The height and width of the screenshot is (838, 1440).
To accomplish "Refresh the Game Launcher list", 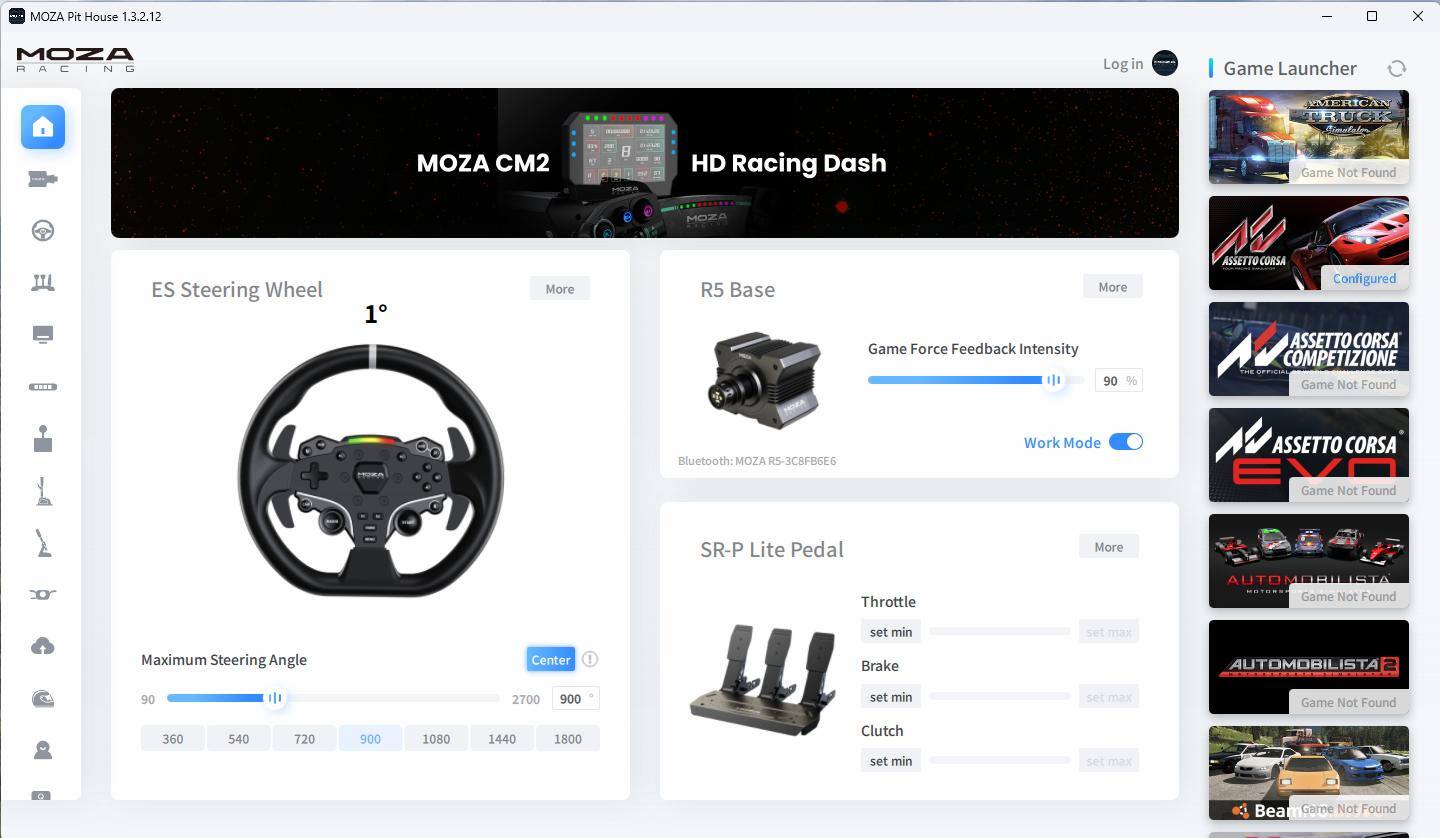I will coord(1397,68).
